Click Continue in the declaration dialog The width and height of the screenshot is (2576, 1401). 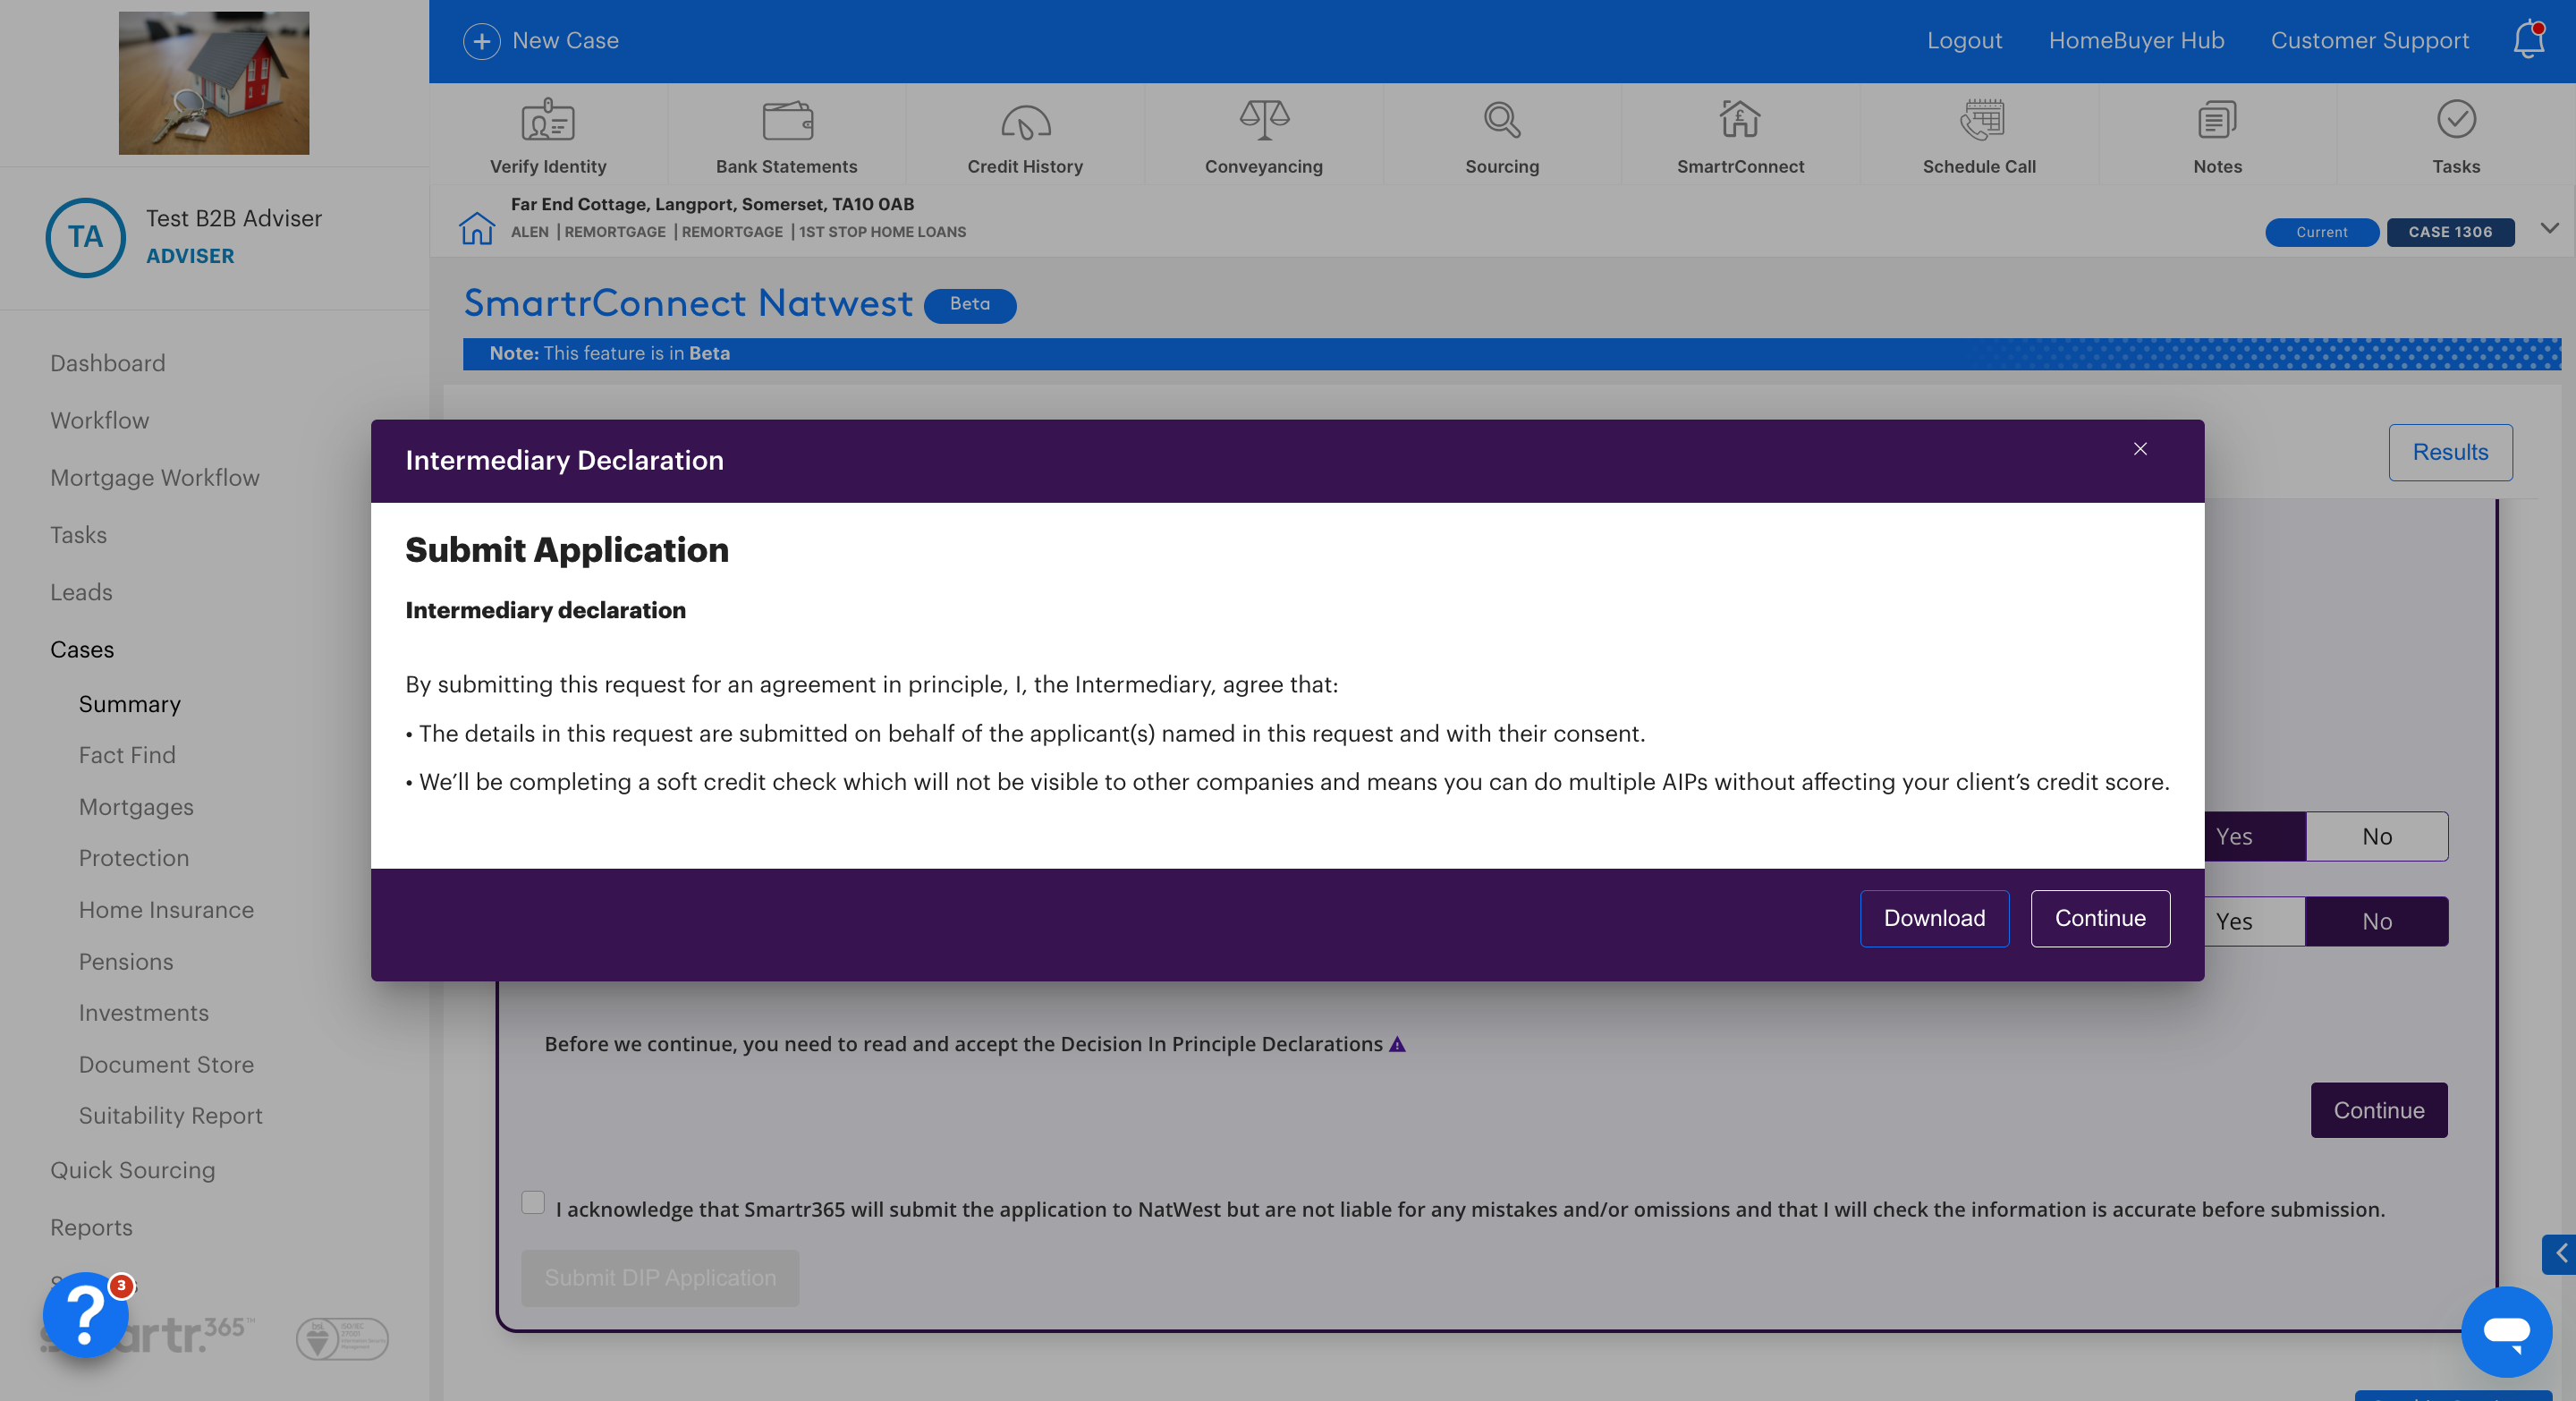(2100, 918)
